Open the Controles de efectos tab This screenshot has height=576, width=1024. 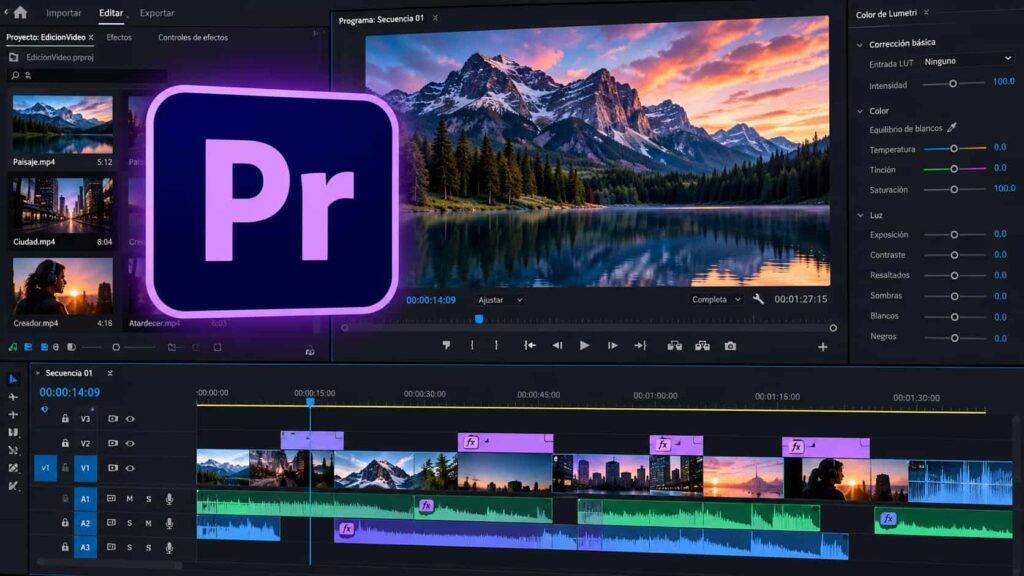click(x=193, y=37)
